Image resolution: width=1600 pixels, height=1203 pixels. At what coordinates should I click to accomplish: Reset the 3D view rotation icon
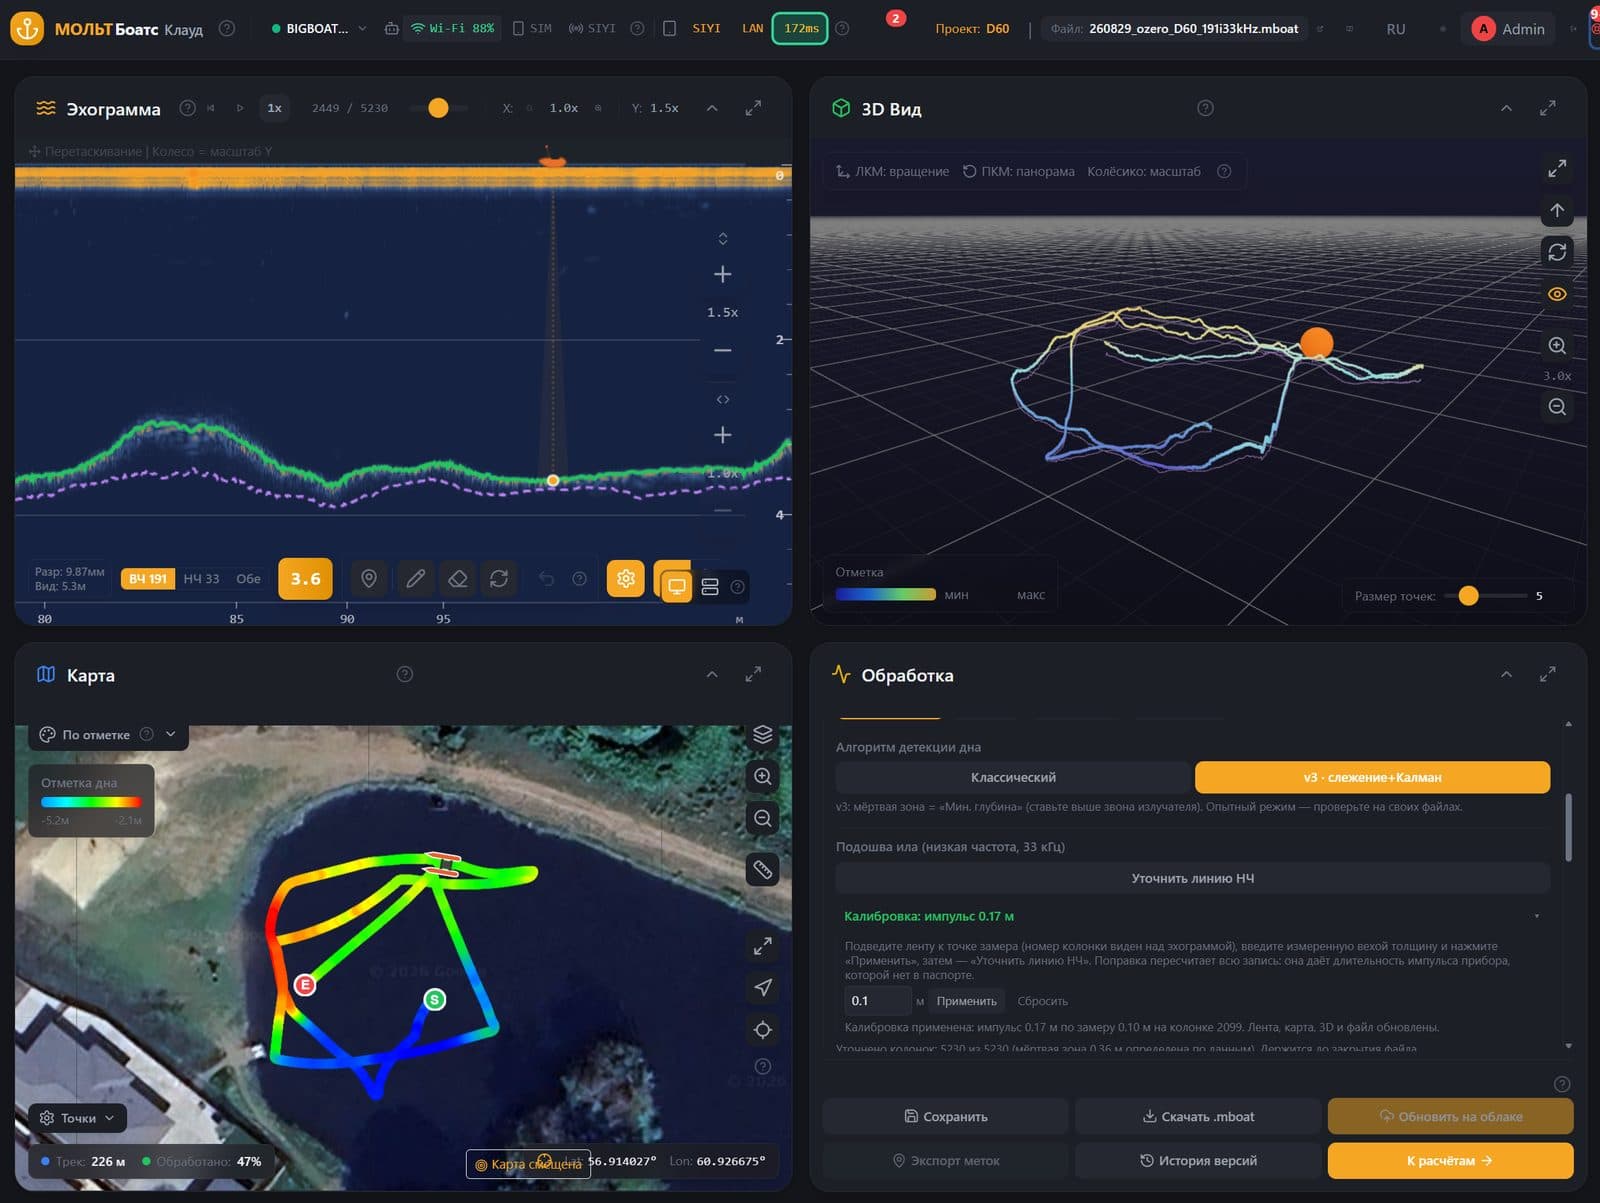(1557, 252)
